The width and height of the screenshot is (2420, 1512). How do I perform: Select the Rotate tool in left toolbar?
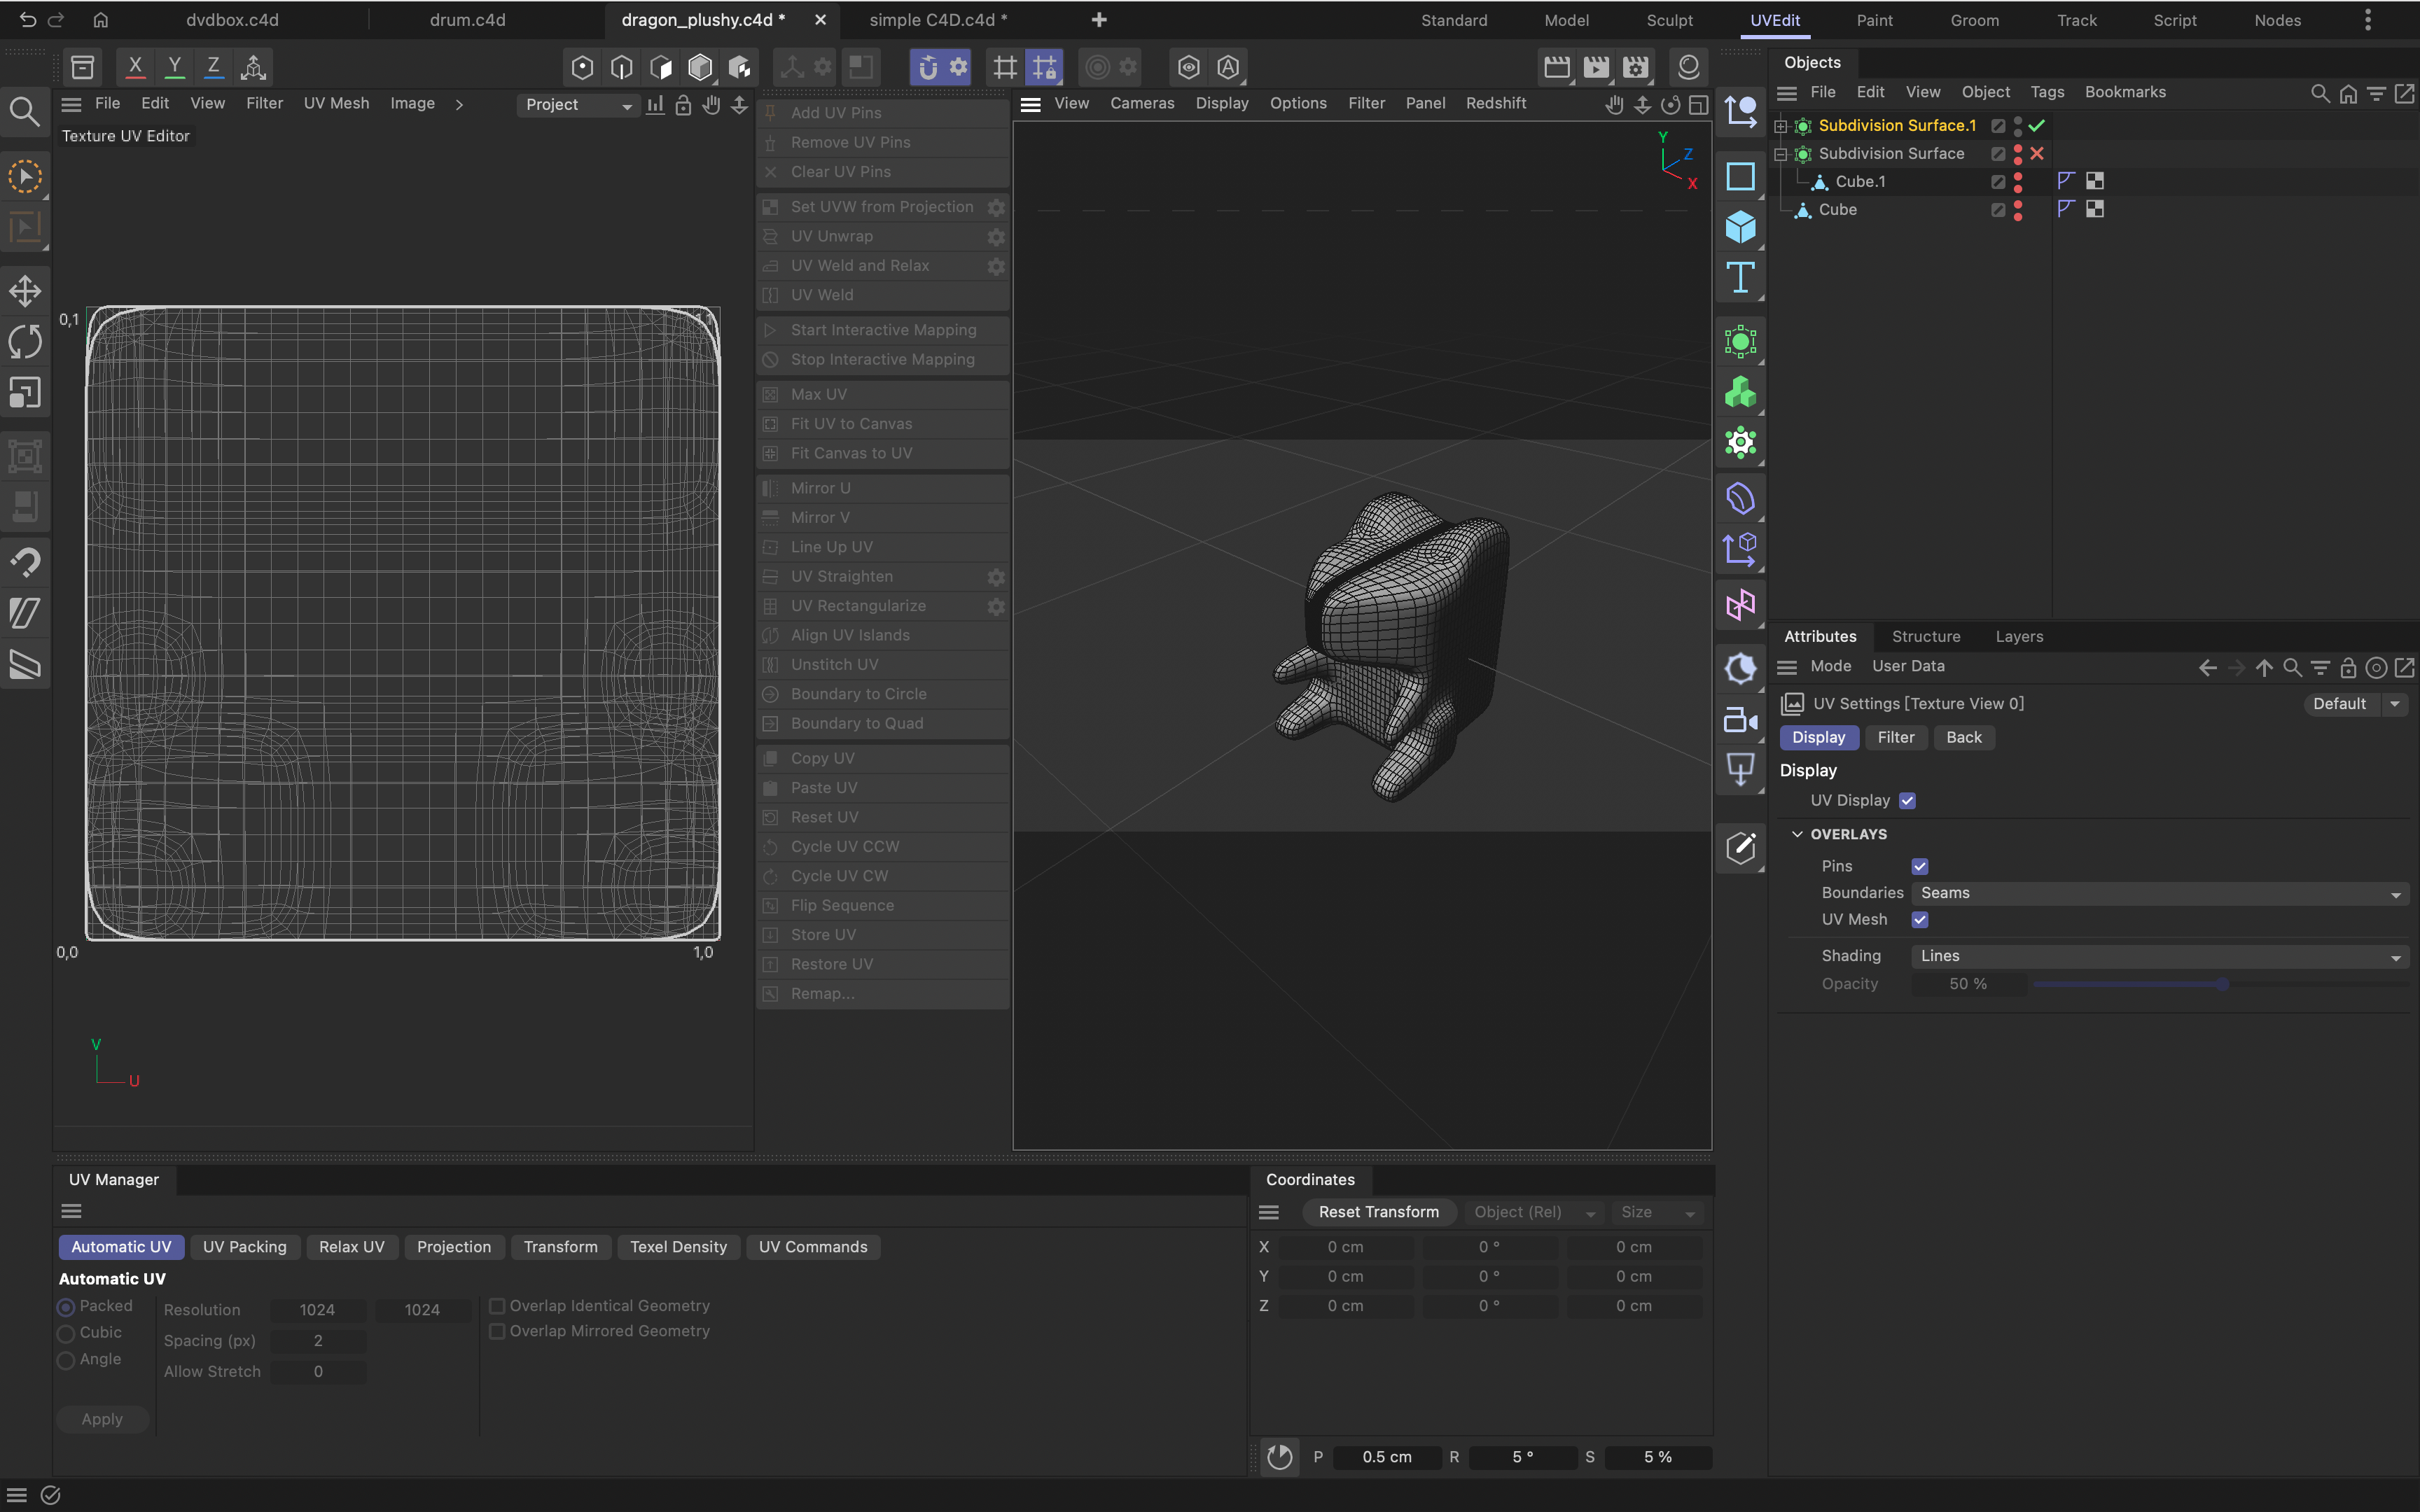(25, 342)
